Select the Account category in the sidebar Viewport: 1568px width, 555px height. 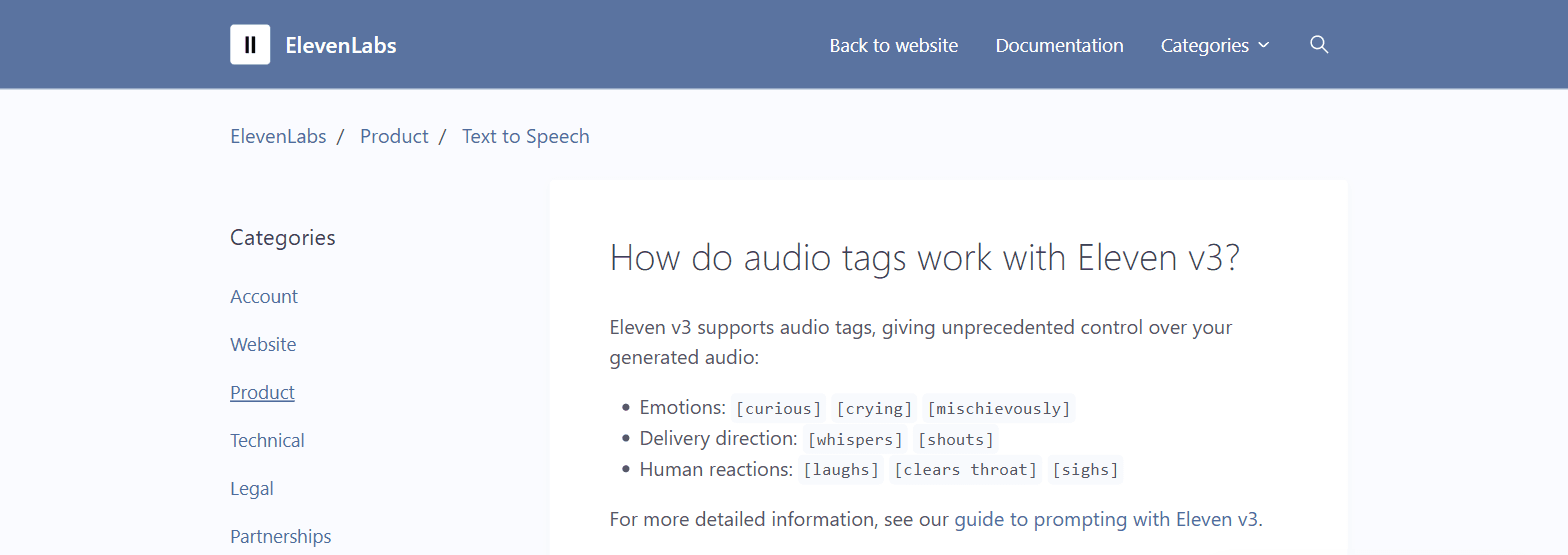264,297
